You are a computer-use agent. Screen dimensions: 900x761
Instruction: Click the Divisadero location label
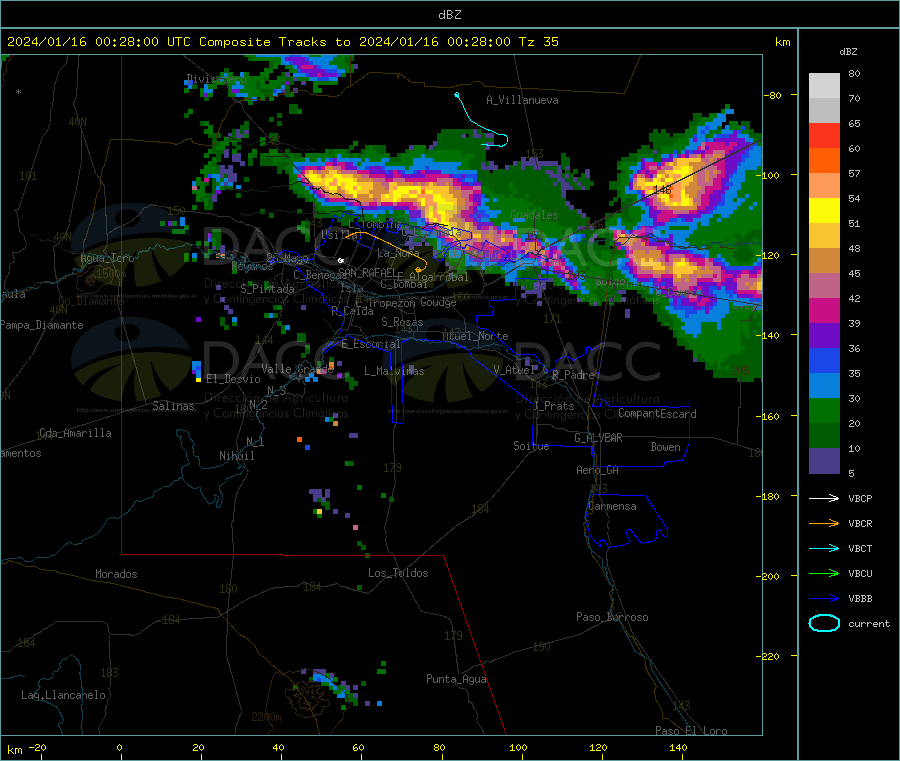[x=217, y=79]
